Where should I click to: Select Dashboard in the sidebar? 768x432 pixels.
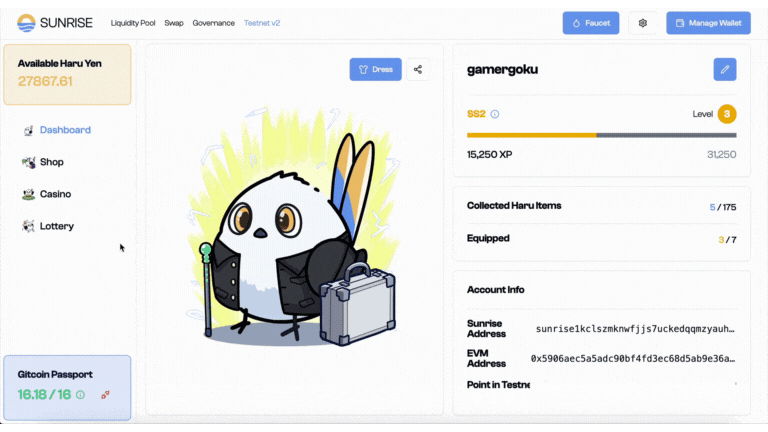coord(65,130)
